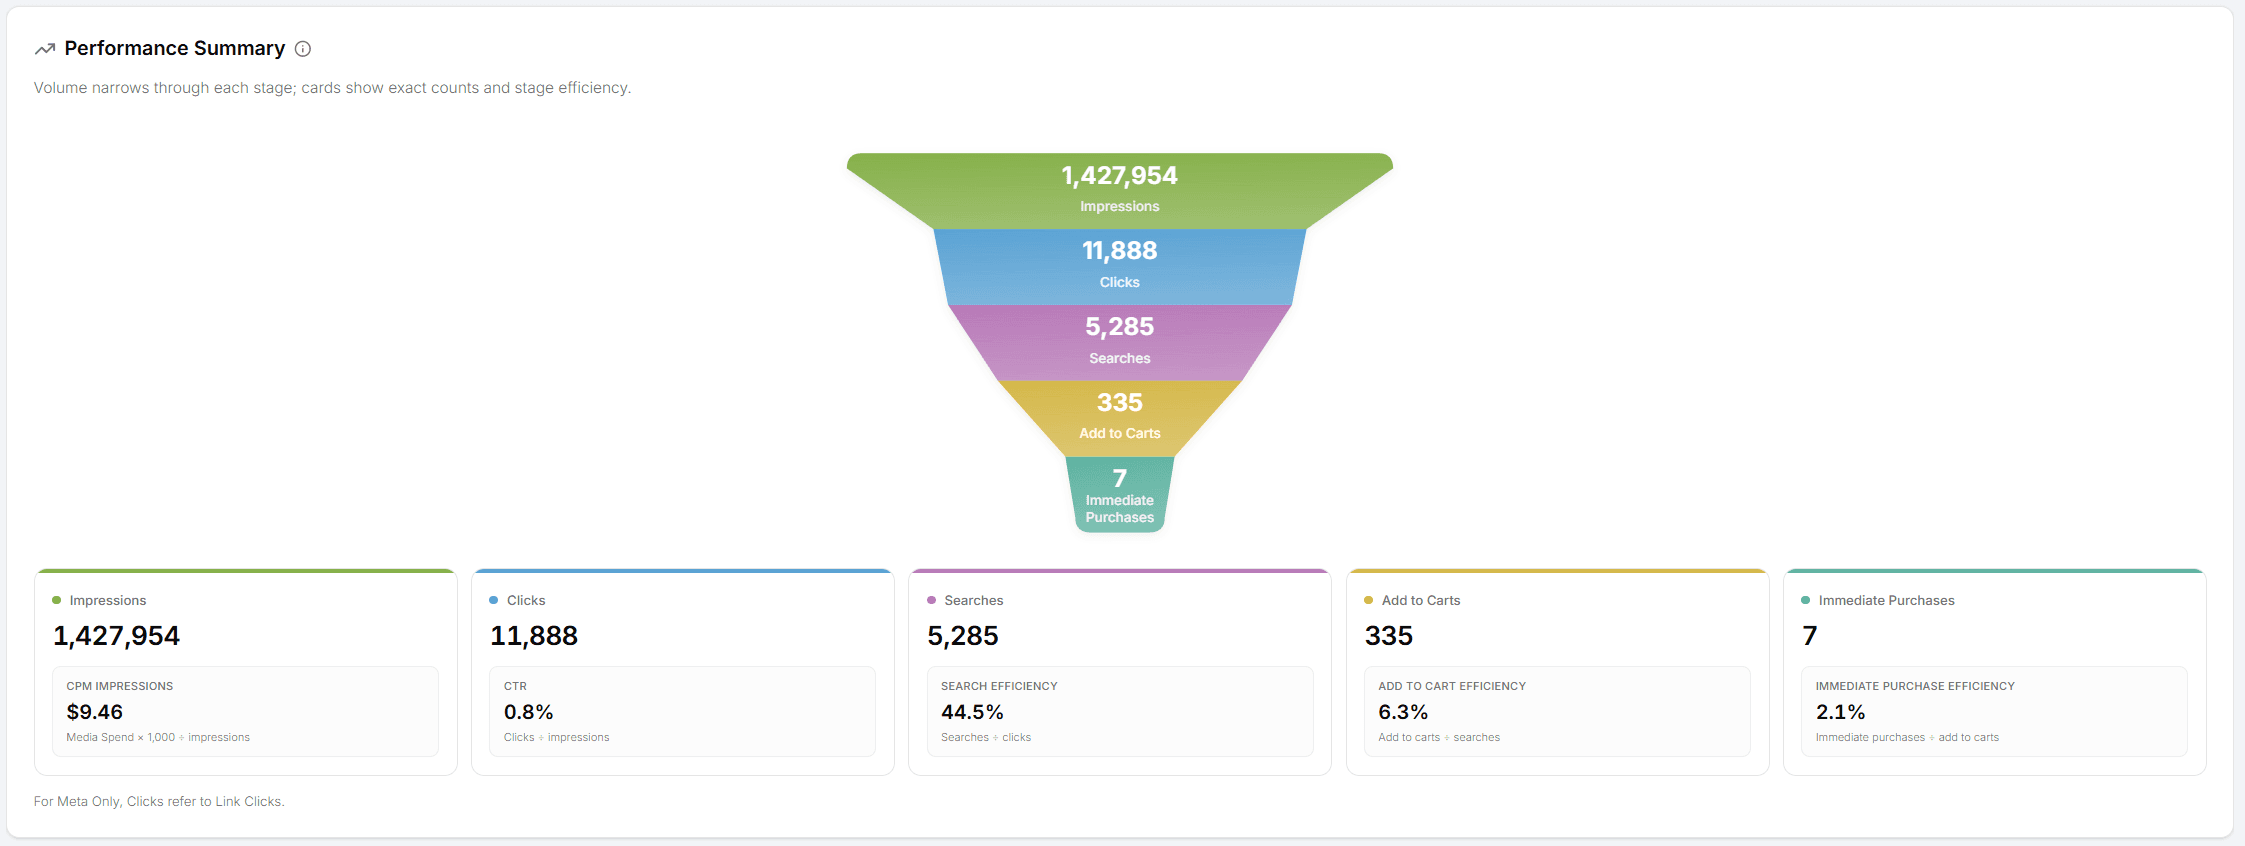Click 'Immediate purchases ÷ add to carts' formula
This screenshot has height=846, width=2245.
[x=1907, y=738]
